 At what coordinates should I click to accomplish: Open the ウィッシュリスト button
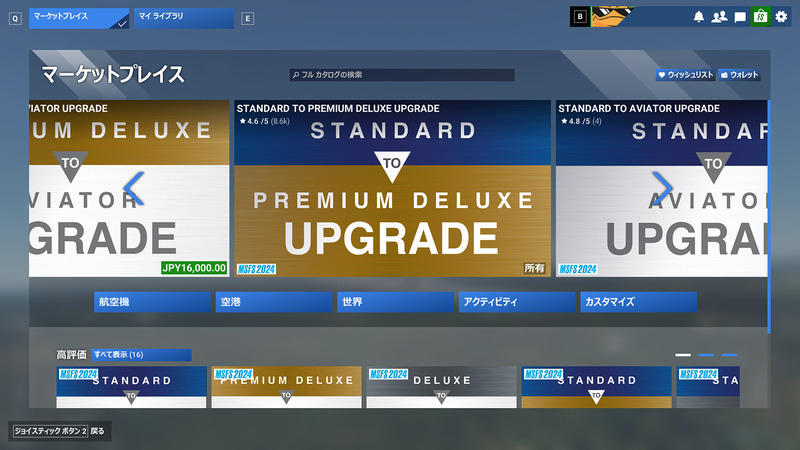pos(685,75)
